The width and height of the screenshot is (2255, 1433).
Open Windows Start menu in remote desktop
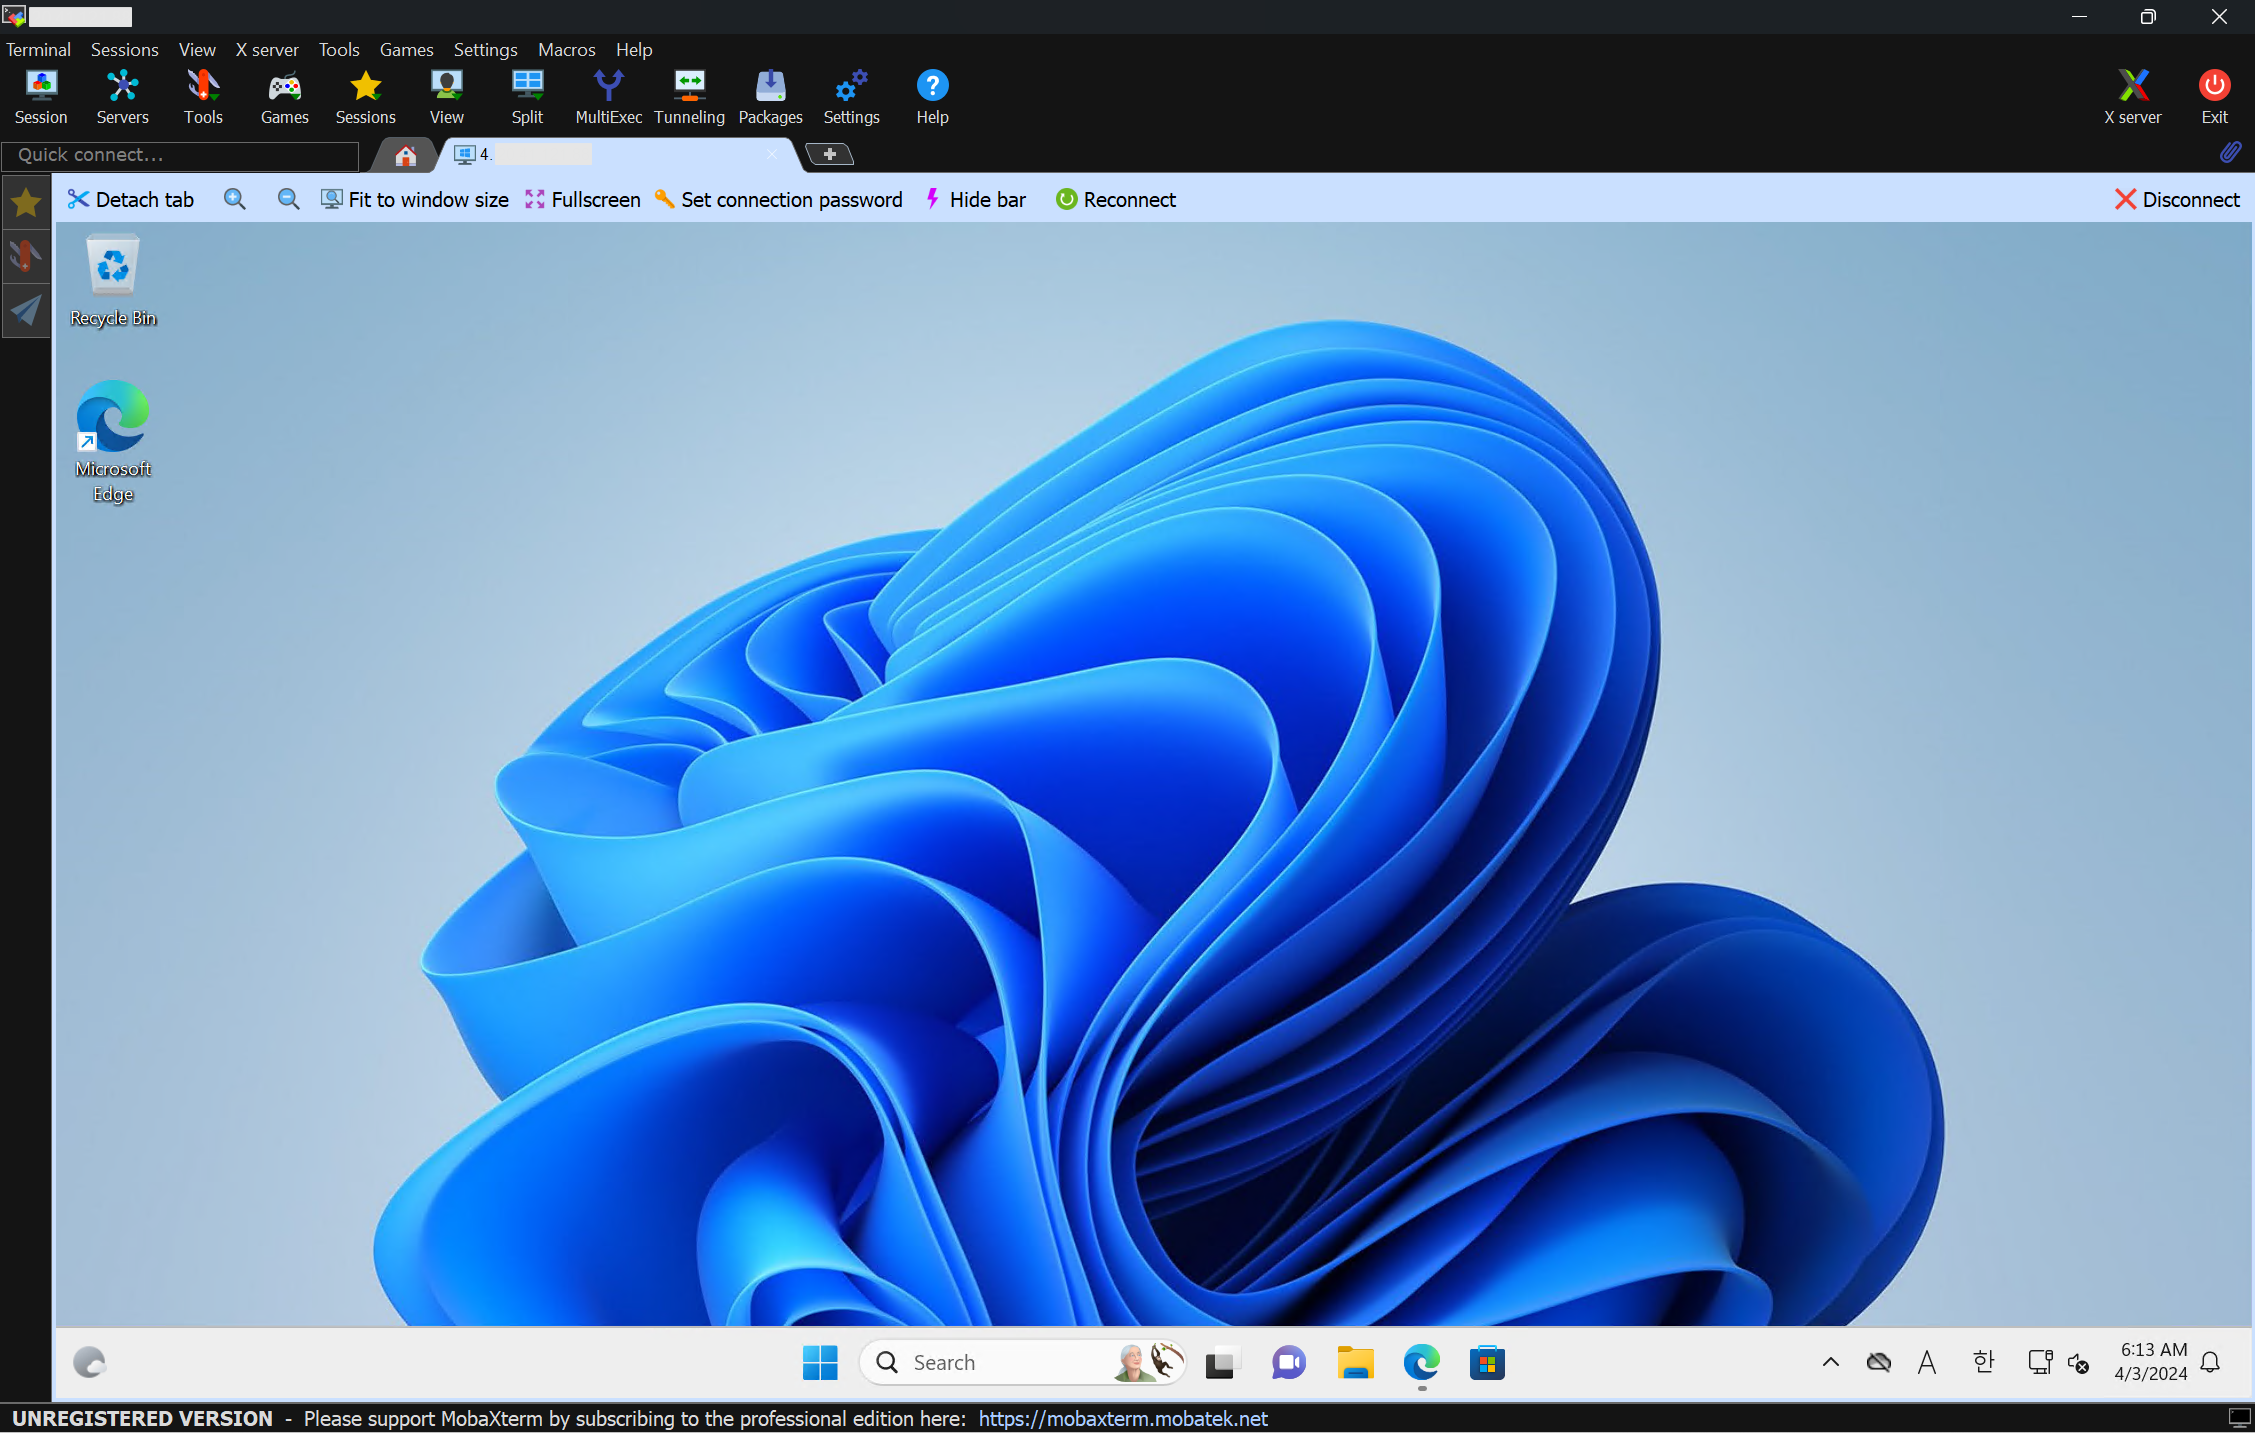click(x=820, y=1362)
